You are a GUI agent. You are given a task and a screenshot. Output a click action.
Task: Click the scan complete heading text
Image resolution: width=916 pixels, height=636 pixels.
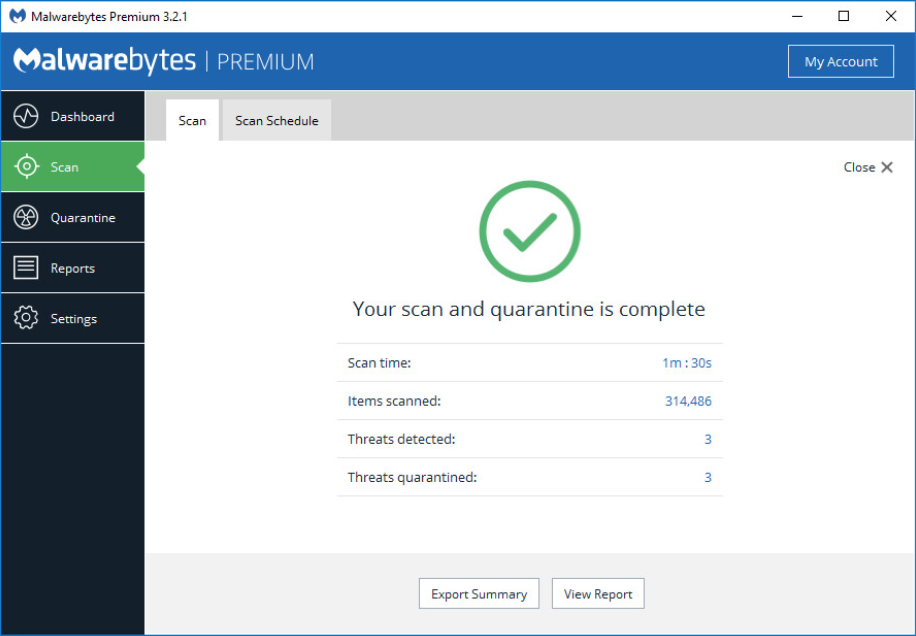click(529, 309)
